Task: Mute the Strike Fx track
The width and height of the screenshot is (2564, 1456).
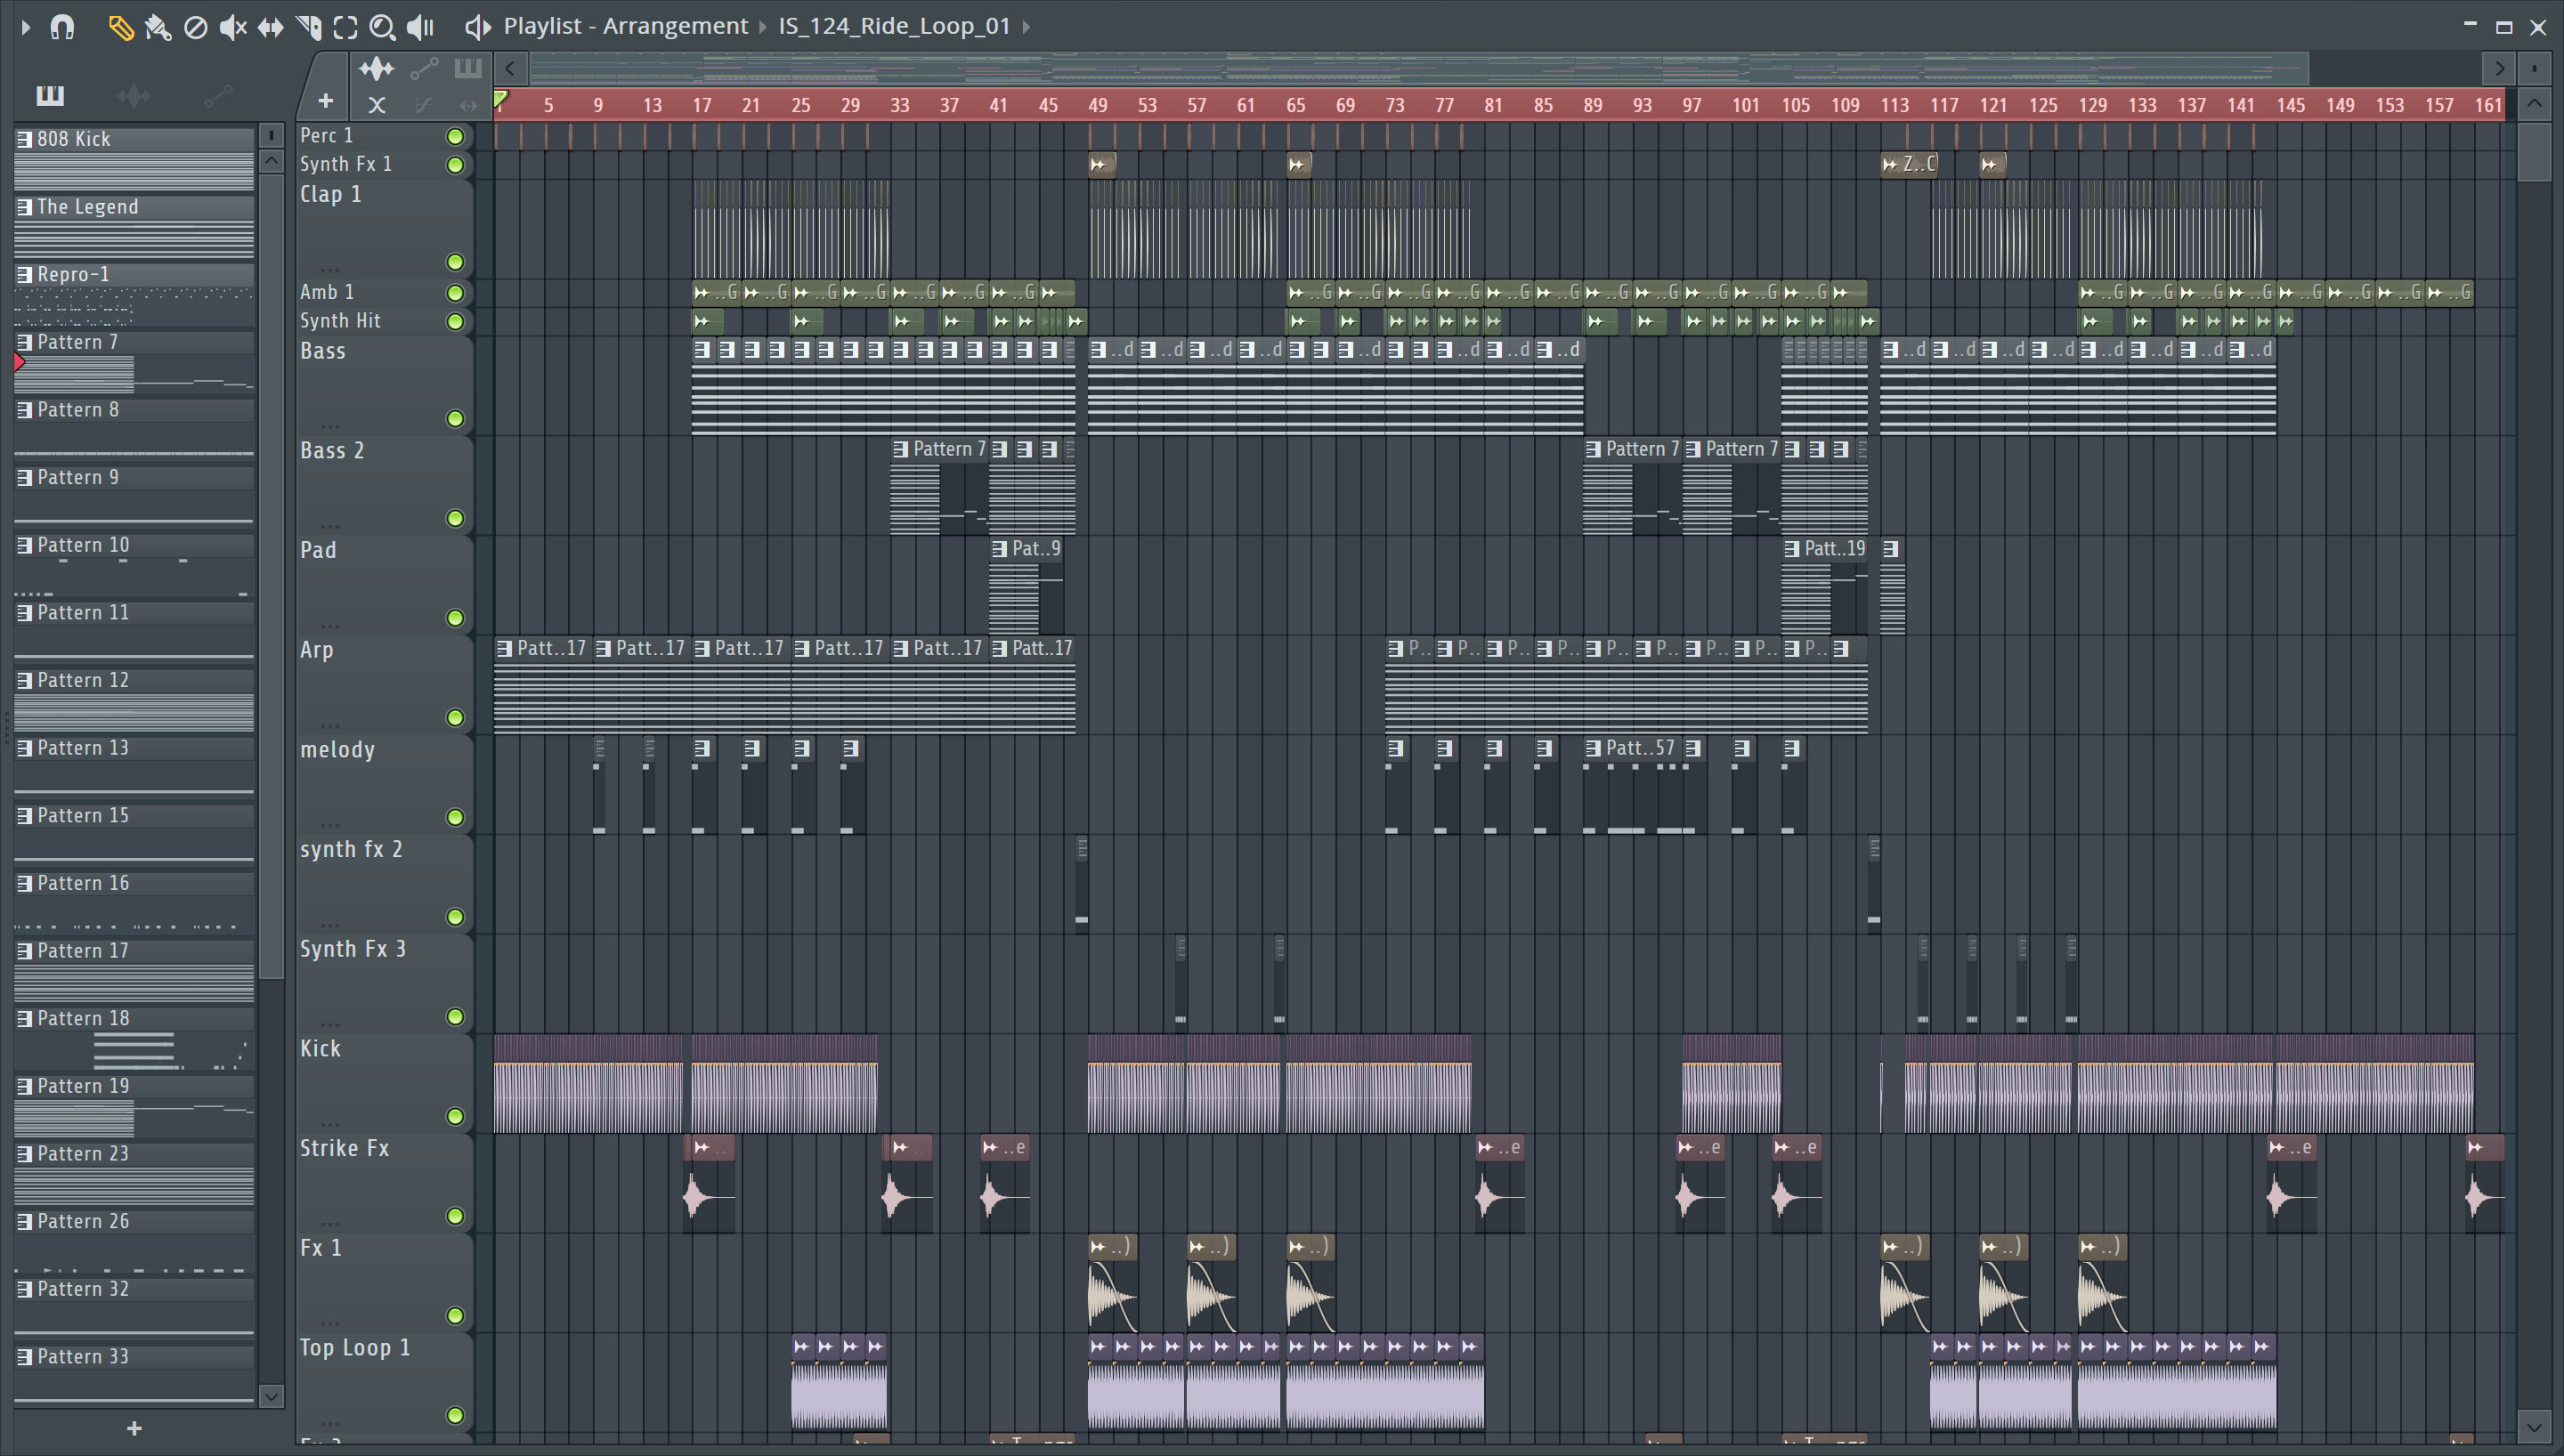Action: click(x=455, y=1216)
